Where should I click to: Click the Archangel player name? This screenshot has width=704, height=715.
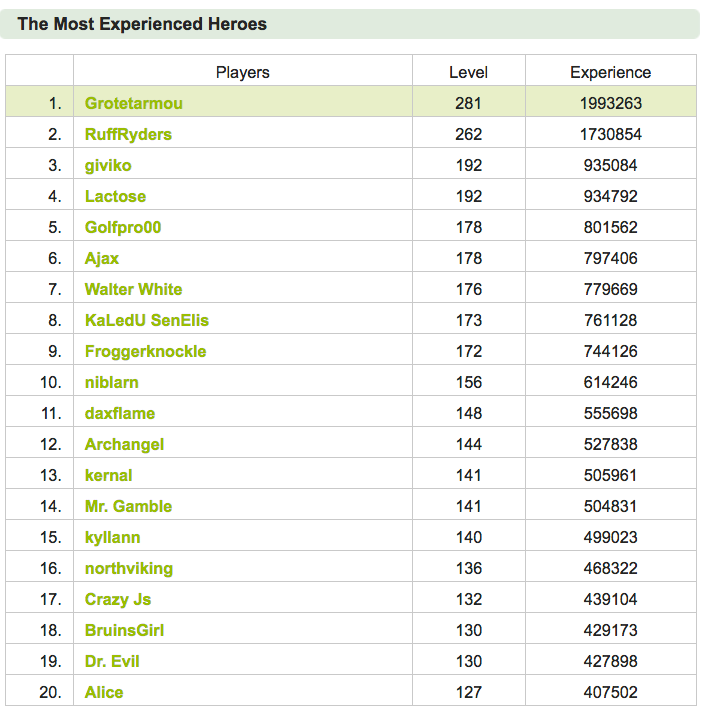pos(124,445)
